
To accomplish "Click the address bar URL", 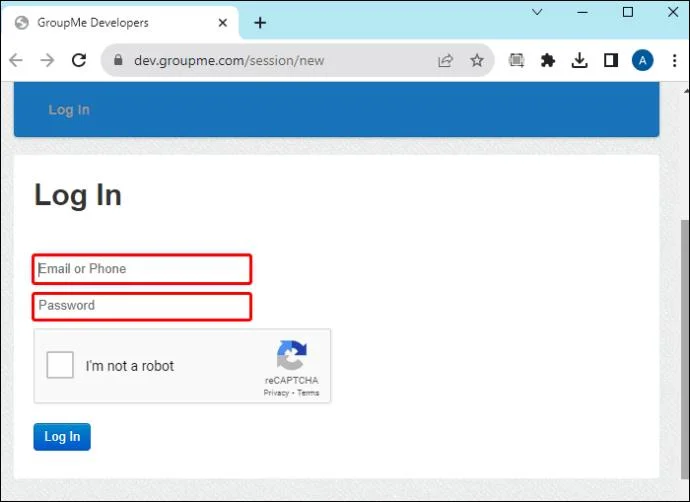I will [x=229, y=60].
